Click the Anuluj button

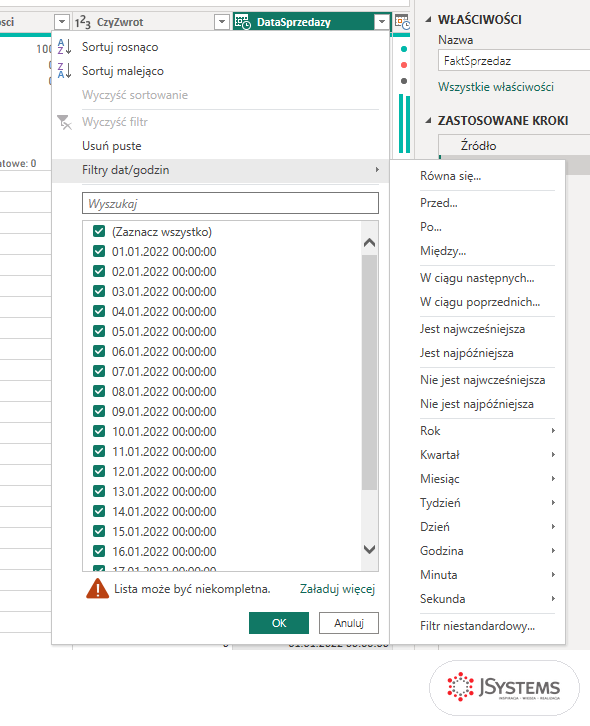click(349, 623)
